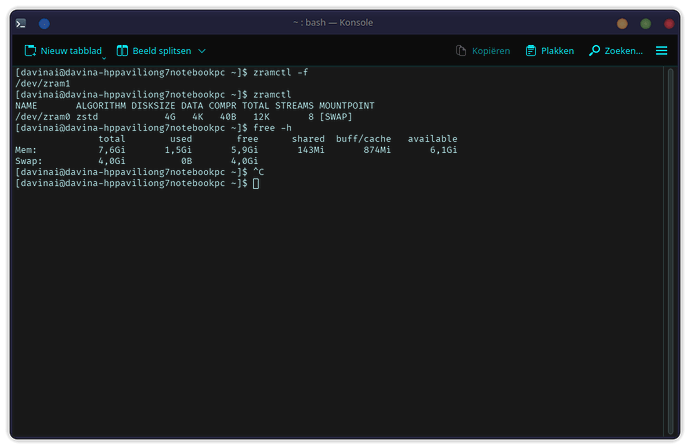The width and height of the screenshot is (690, 448).
Task: Click the '12K' TOTAL value
Action: click(261, 117)
